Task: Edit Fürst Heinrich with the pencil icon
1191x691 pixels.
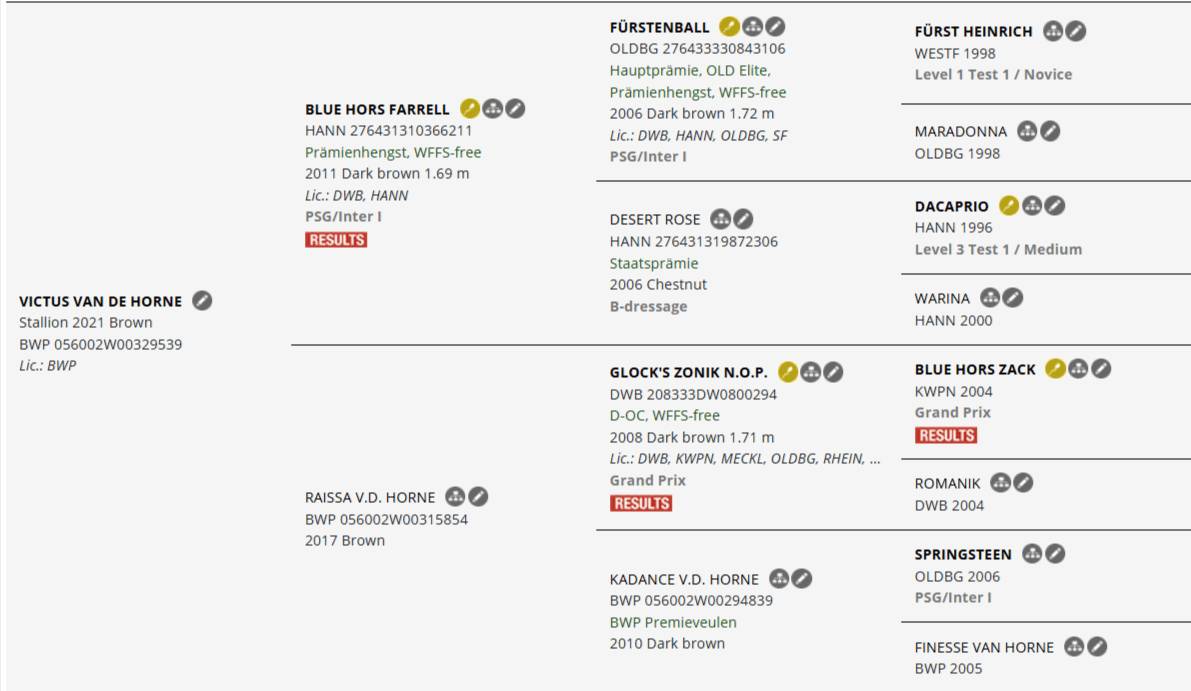Action: 1076,31
